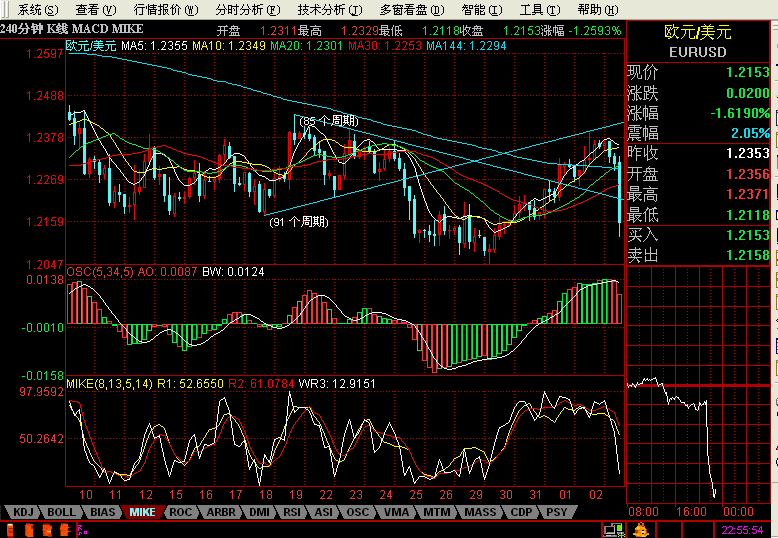Click the 16:00 time label on intraday chart
The width and height of the screenshot is (778, 538).
pyautogui.click(x=691, y=512)
